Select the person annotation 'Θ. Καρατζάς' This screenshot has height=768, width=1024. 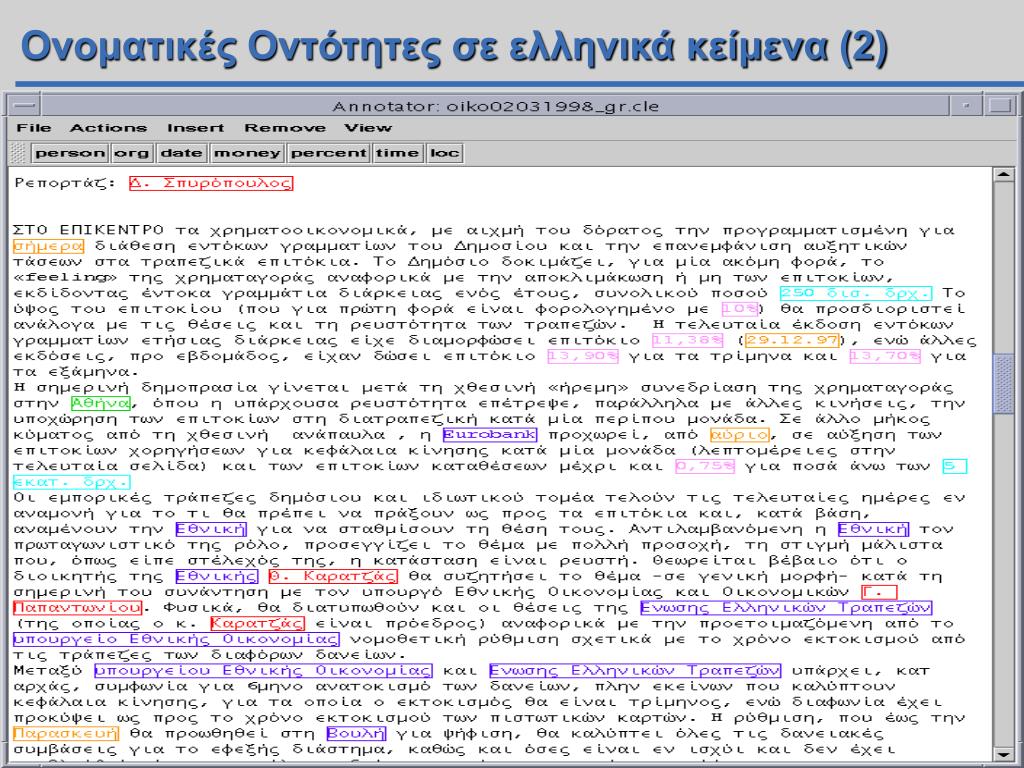pyautogui.click(x=333, y=576)
